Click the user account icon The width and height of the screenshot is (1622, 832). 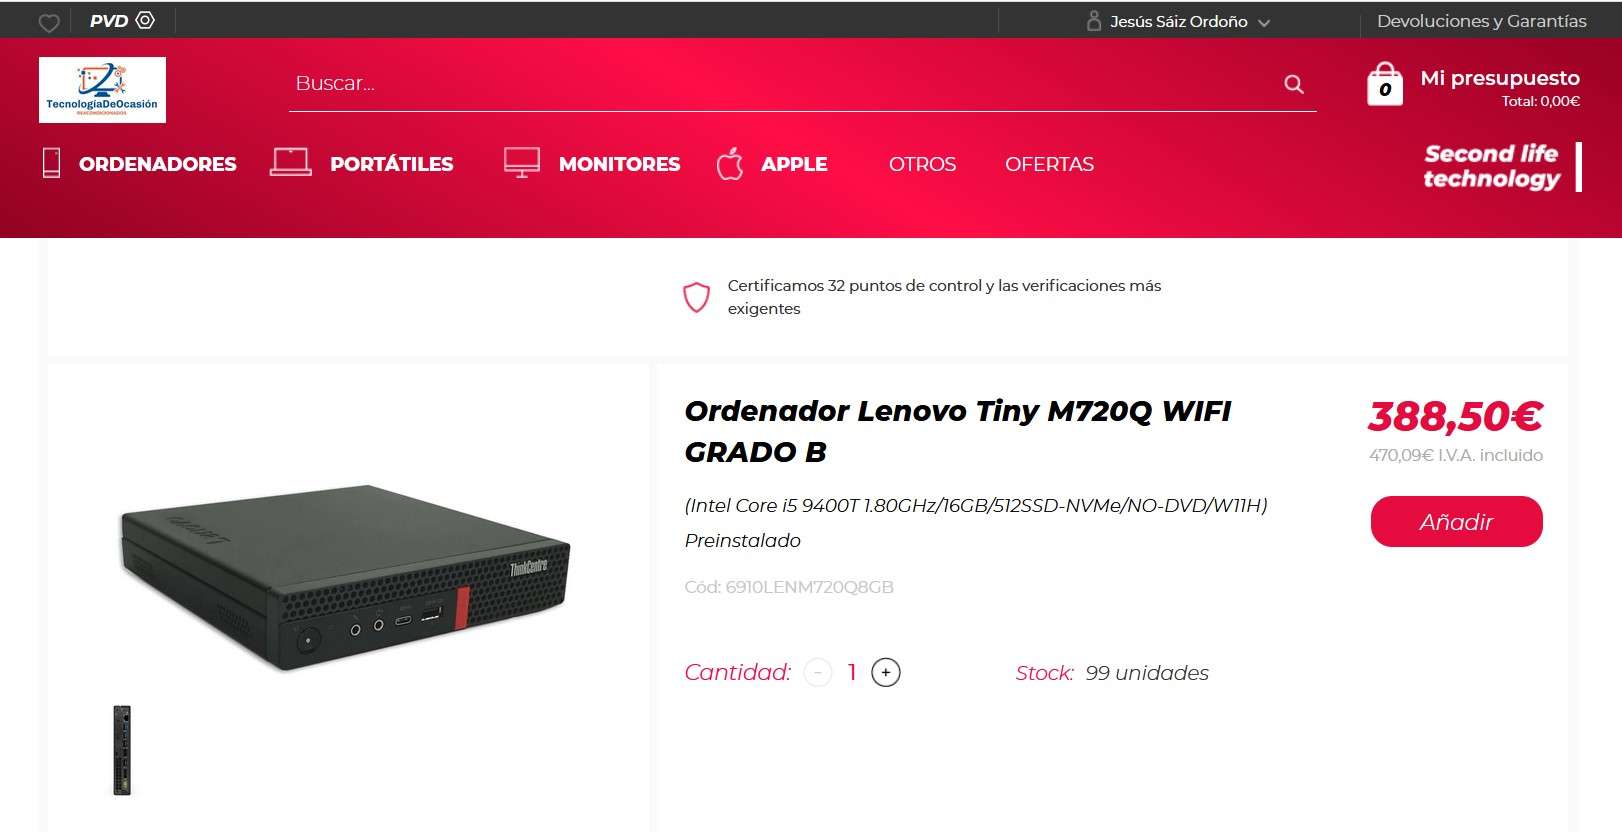(1093, 21)
